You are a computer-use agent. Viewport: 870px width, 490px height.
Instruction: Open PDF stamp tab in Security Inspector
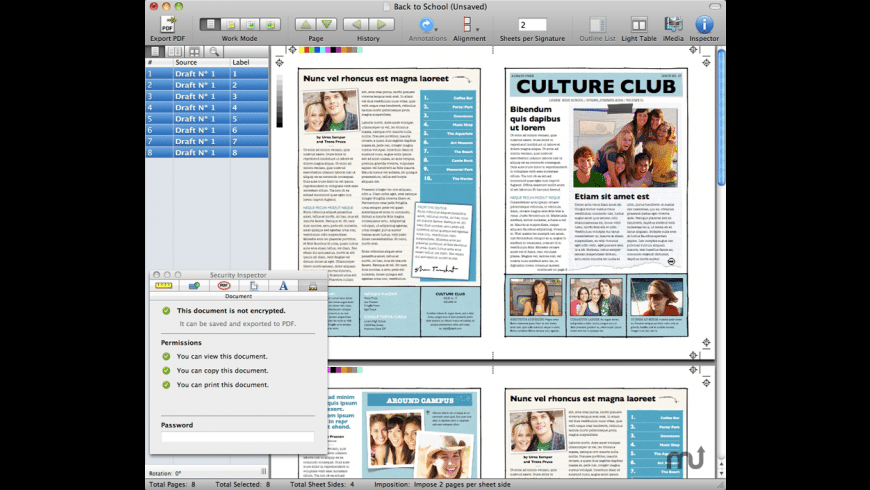coord(224,286)
